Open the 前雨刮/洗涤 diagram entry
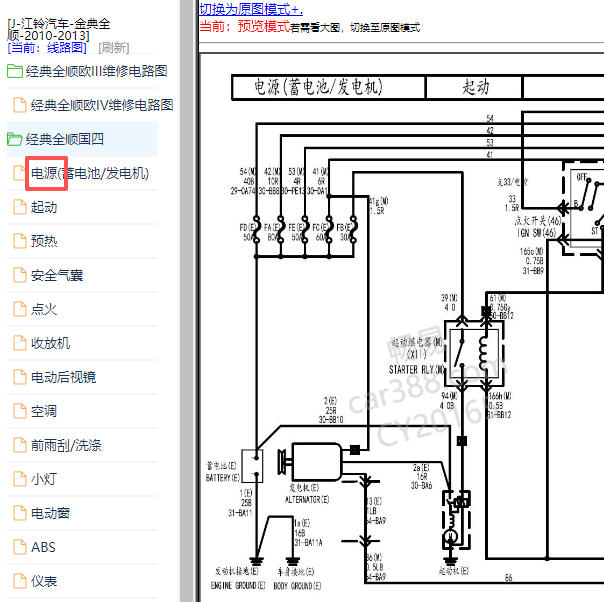Screen dimensions: 604x602 (x=66, y=445)
